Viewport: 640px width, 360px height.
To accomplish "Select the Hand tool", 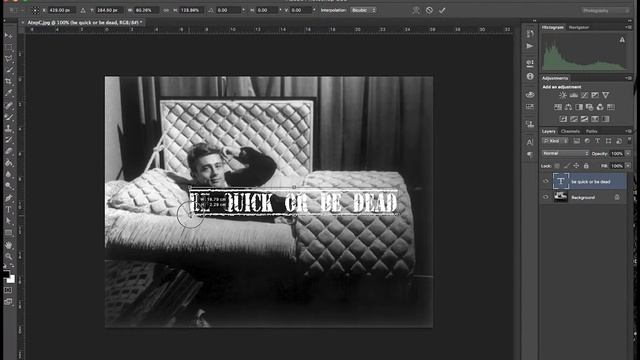I will [9, 245].
